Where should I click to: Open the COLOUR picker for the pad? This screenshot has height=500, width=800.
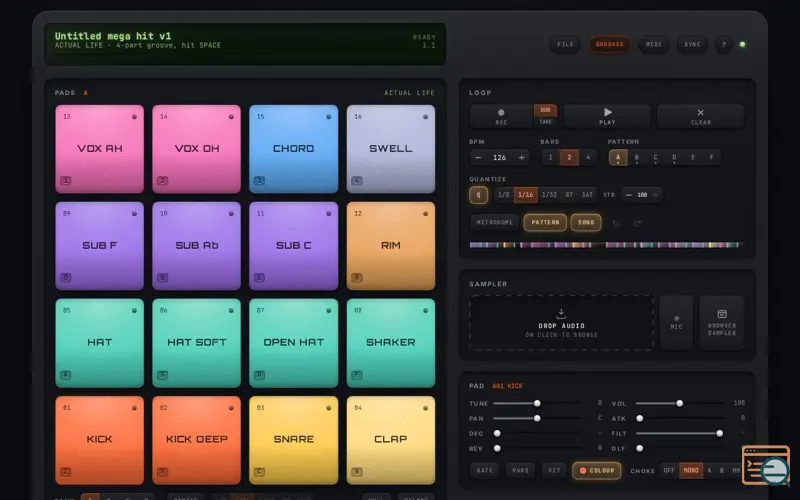coord(597,470)
